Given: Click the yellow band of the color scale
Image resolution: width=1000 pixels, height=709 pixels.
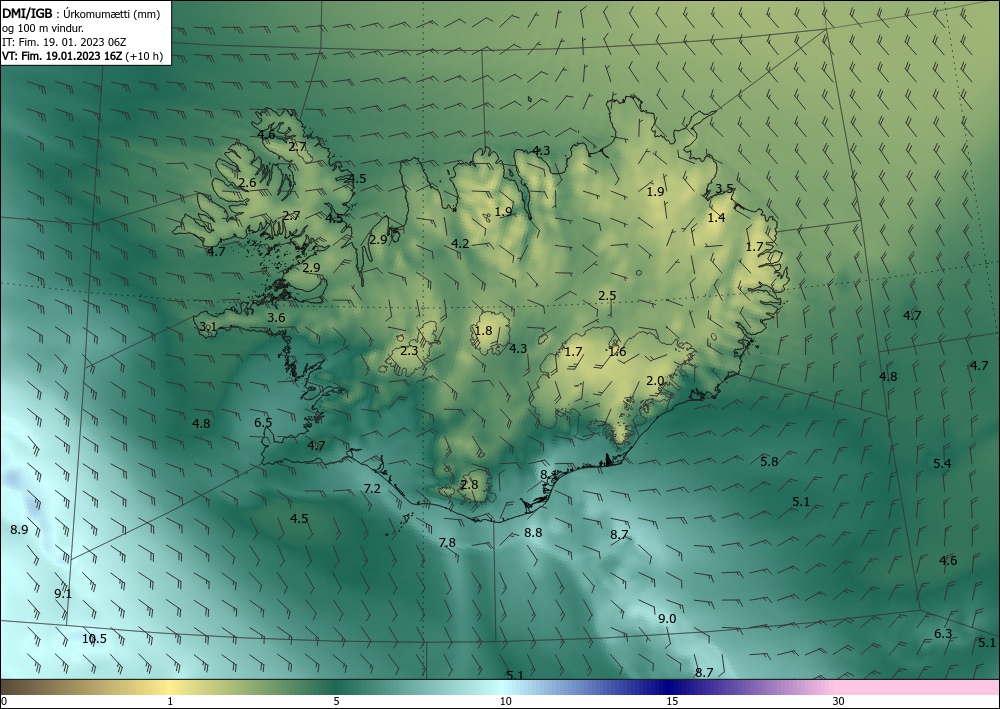Looking at the screenshot, I should (x=170, y=687).
